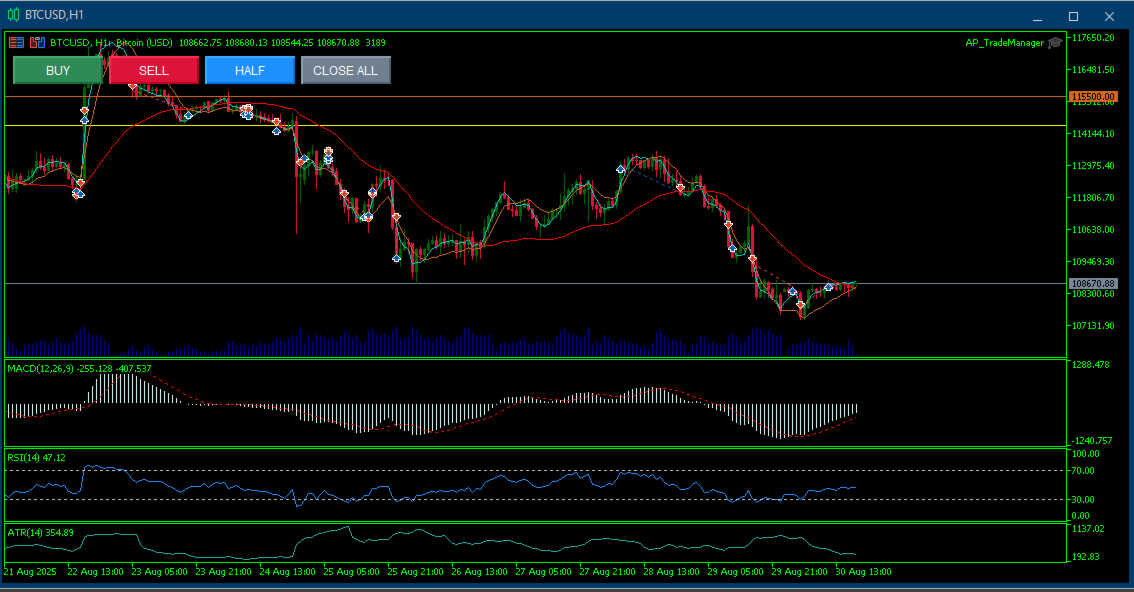Click the blue HALF button
1134x592 pixels.
(250, 70)
